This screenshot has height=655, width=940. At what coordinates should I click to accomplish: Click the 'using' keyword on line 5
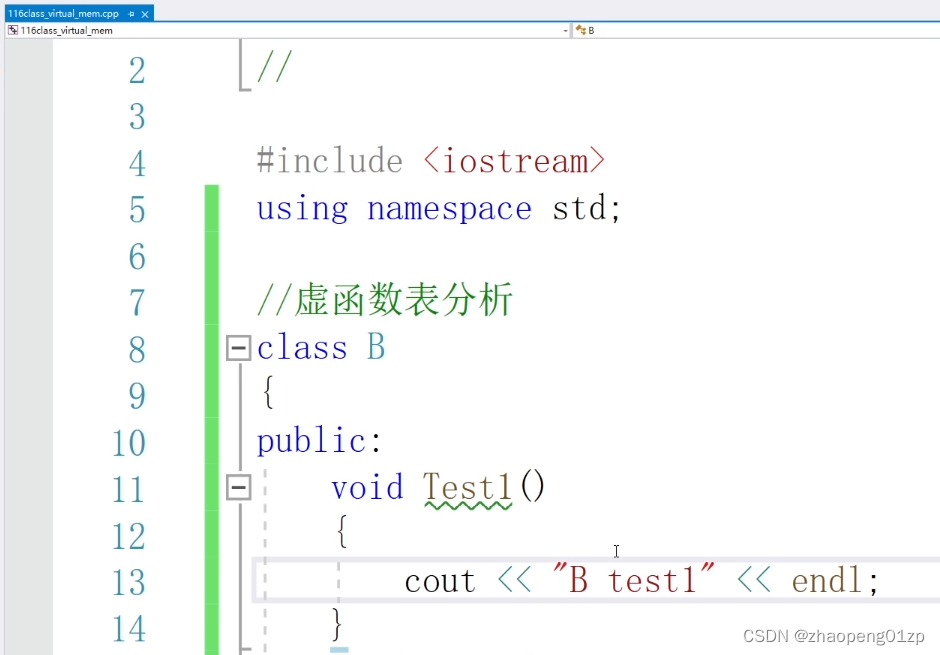[302, 210]
